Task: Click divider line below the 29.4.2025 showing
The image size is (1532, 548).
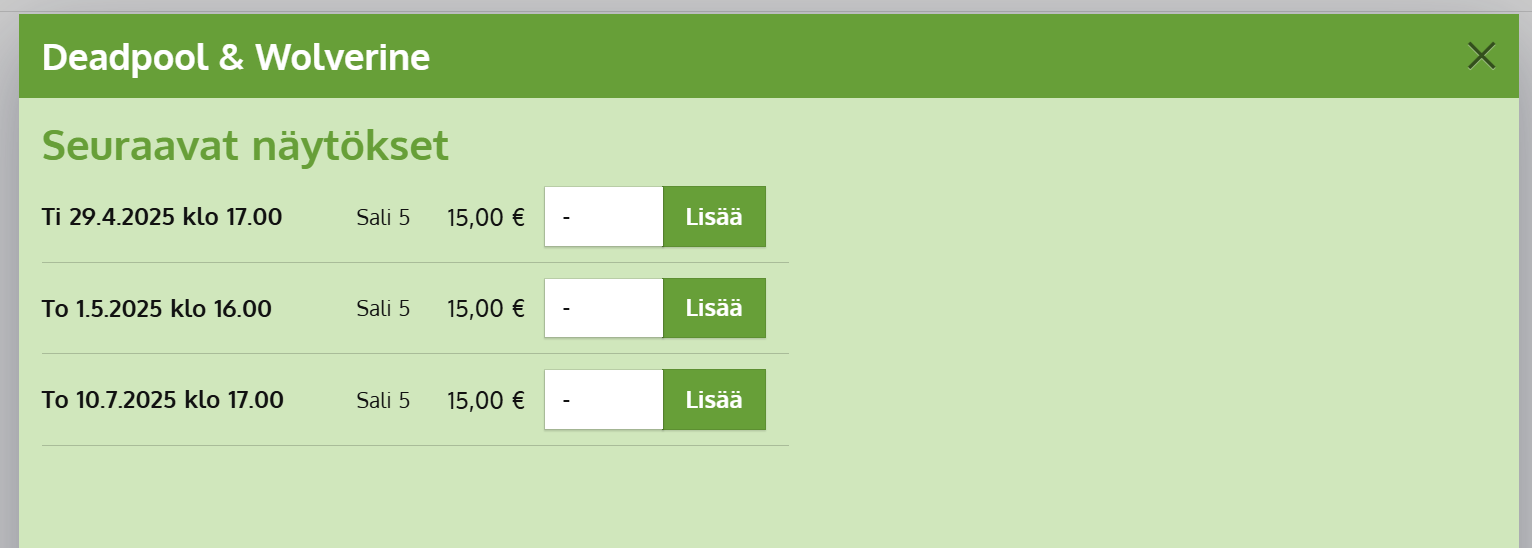Action: click(415, 262)
